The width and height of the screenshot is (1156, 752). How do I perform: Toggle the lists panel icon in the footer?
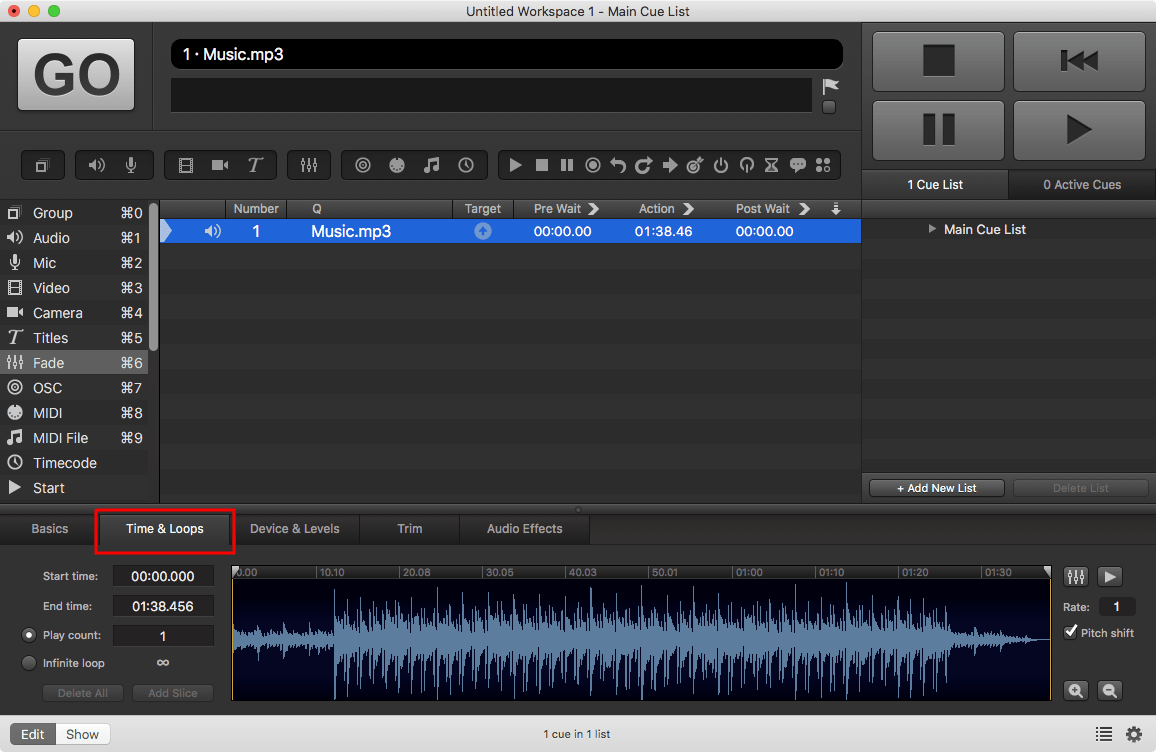click(1104, 734)
